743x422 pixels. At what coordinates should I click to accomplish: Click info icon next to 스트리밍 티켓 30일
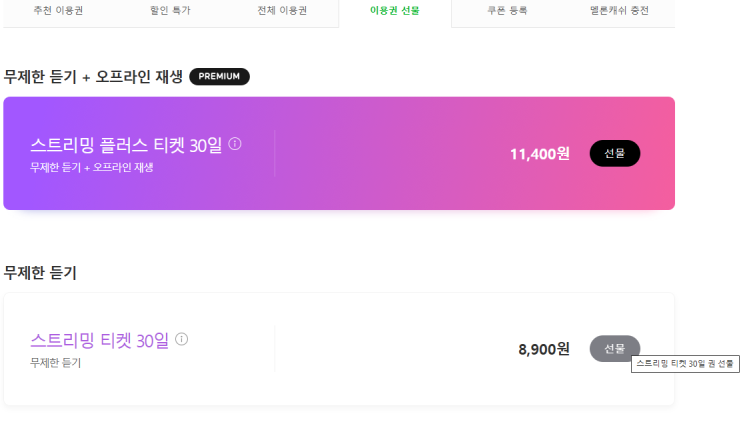(x=181, y=339)
